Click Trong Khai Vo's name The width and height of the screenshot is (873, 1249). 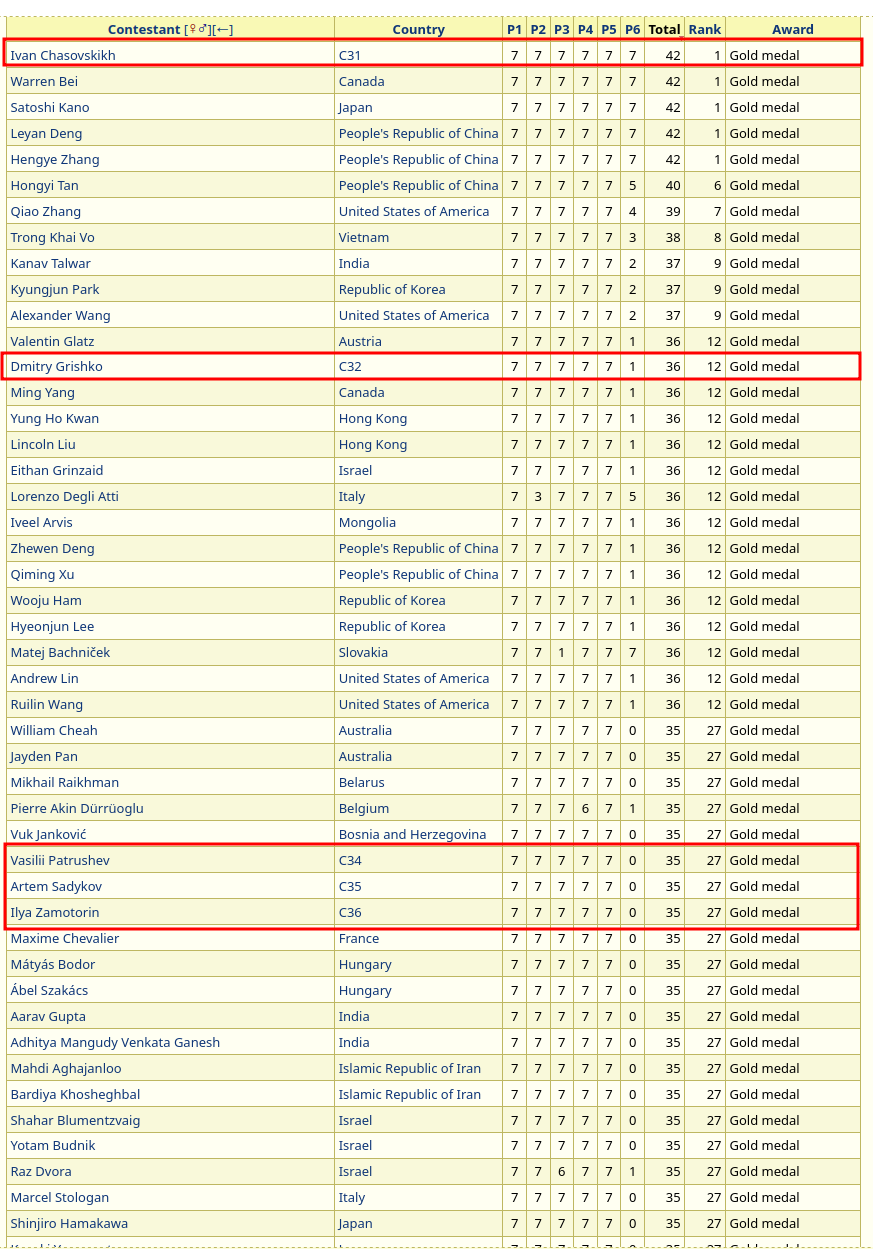(52, 237)
